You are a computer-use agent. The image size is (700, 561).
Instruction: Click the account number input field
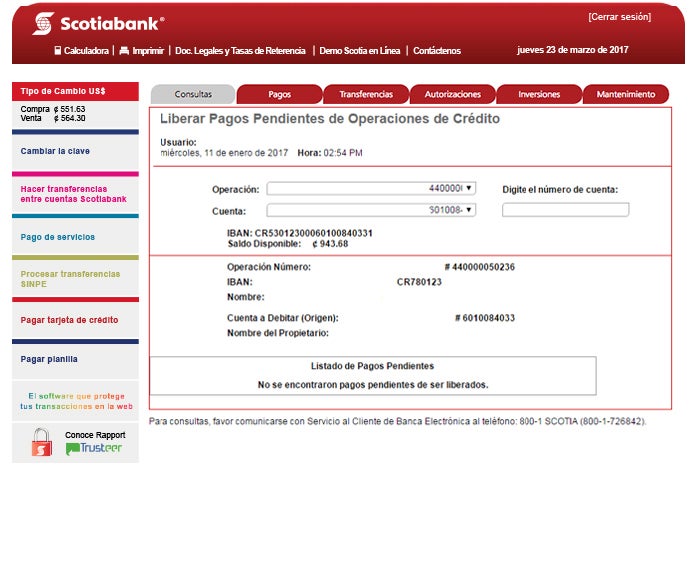pos(565,210)
